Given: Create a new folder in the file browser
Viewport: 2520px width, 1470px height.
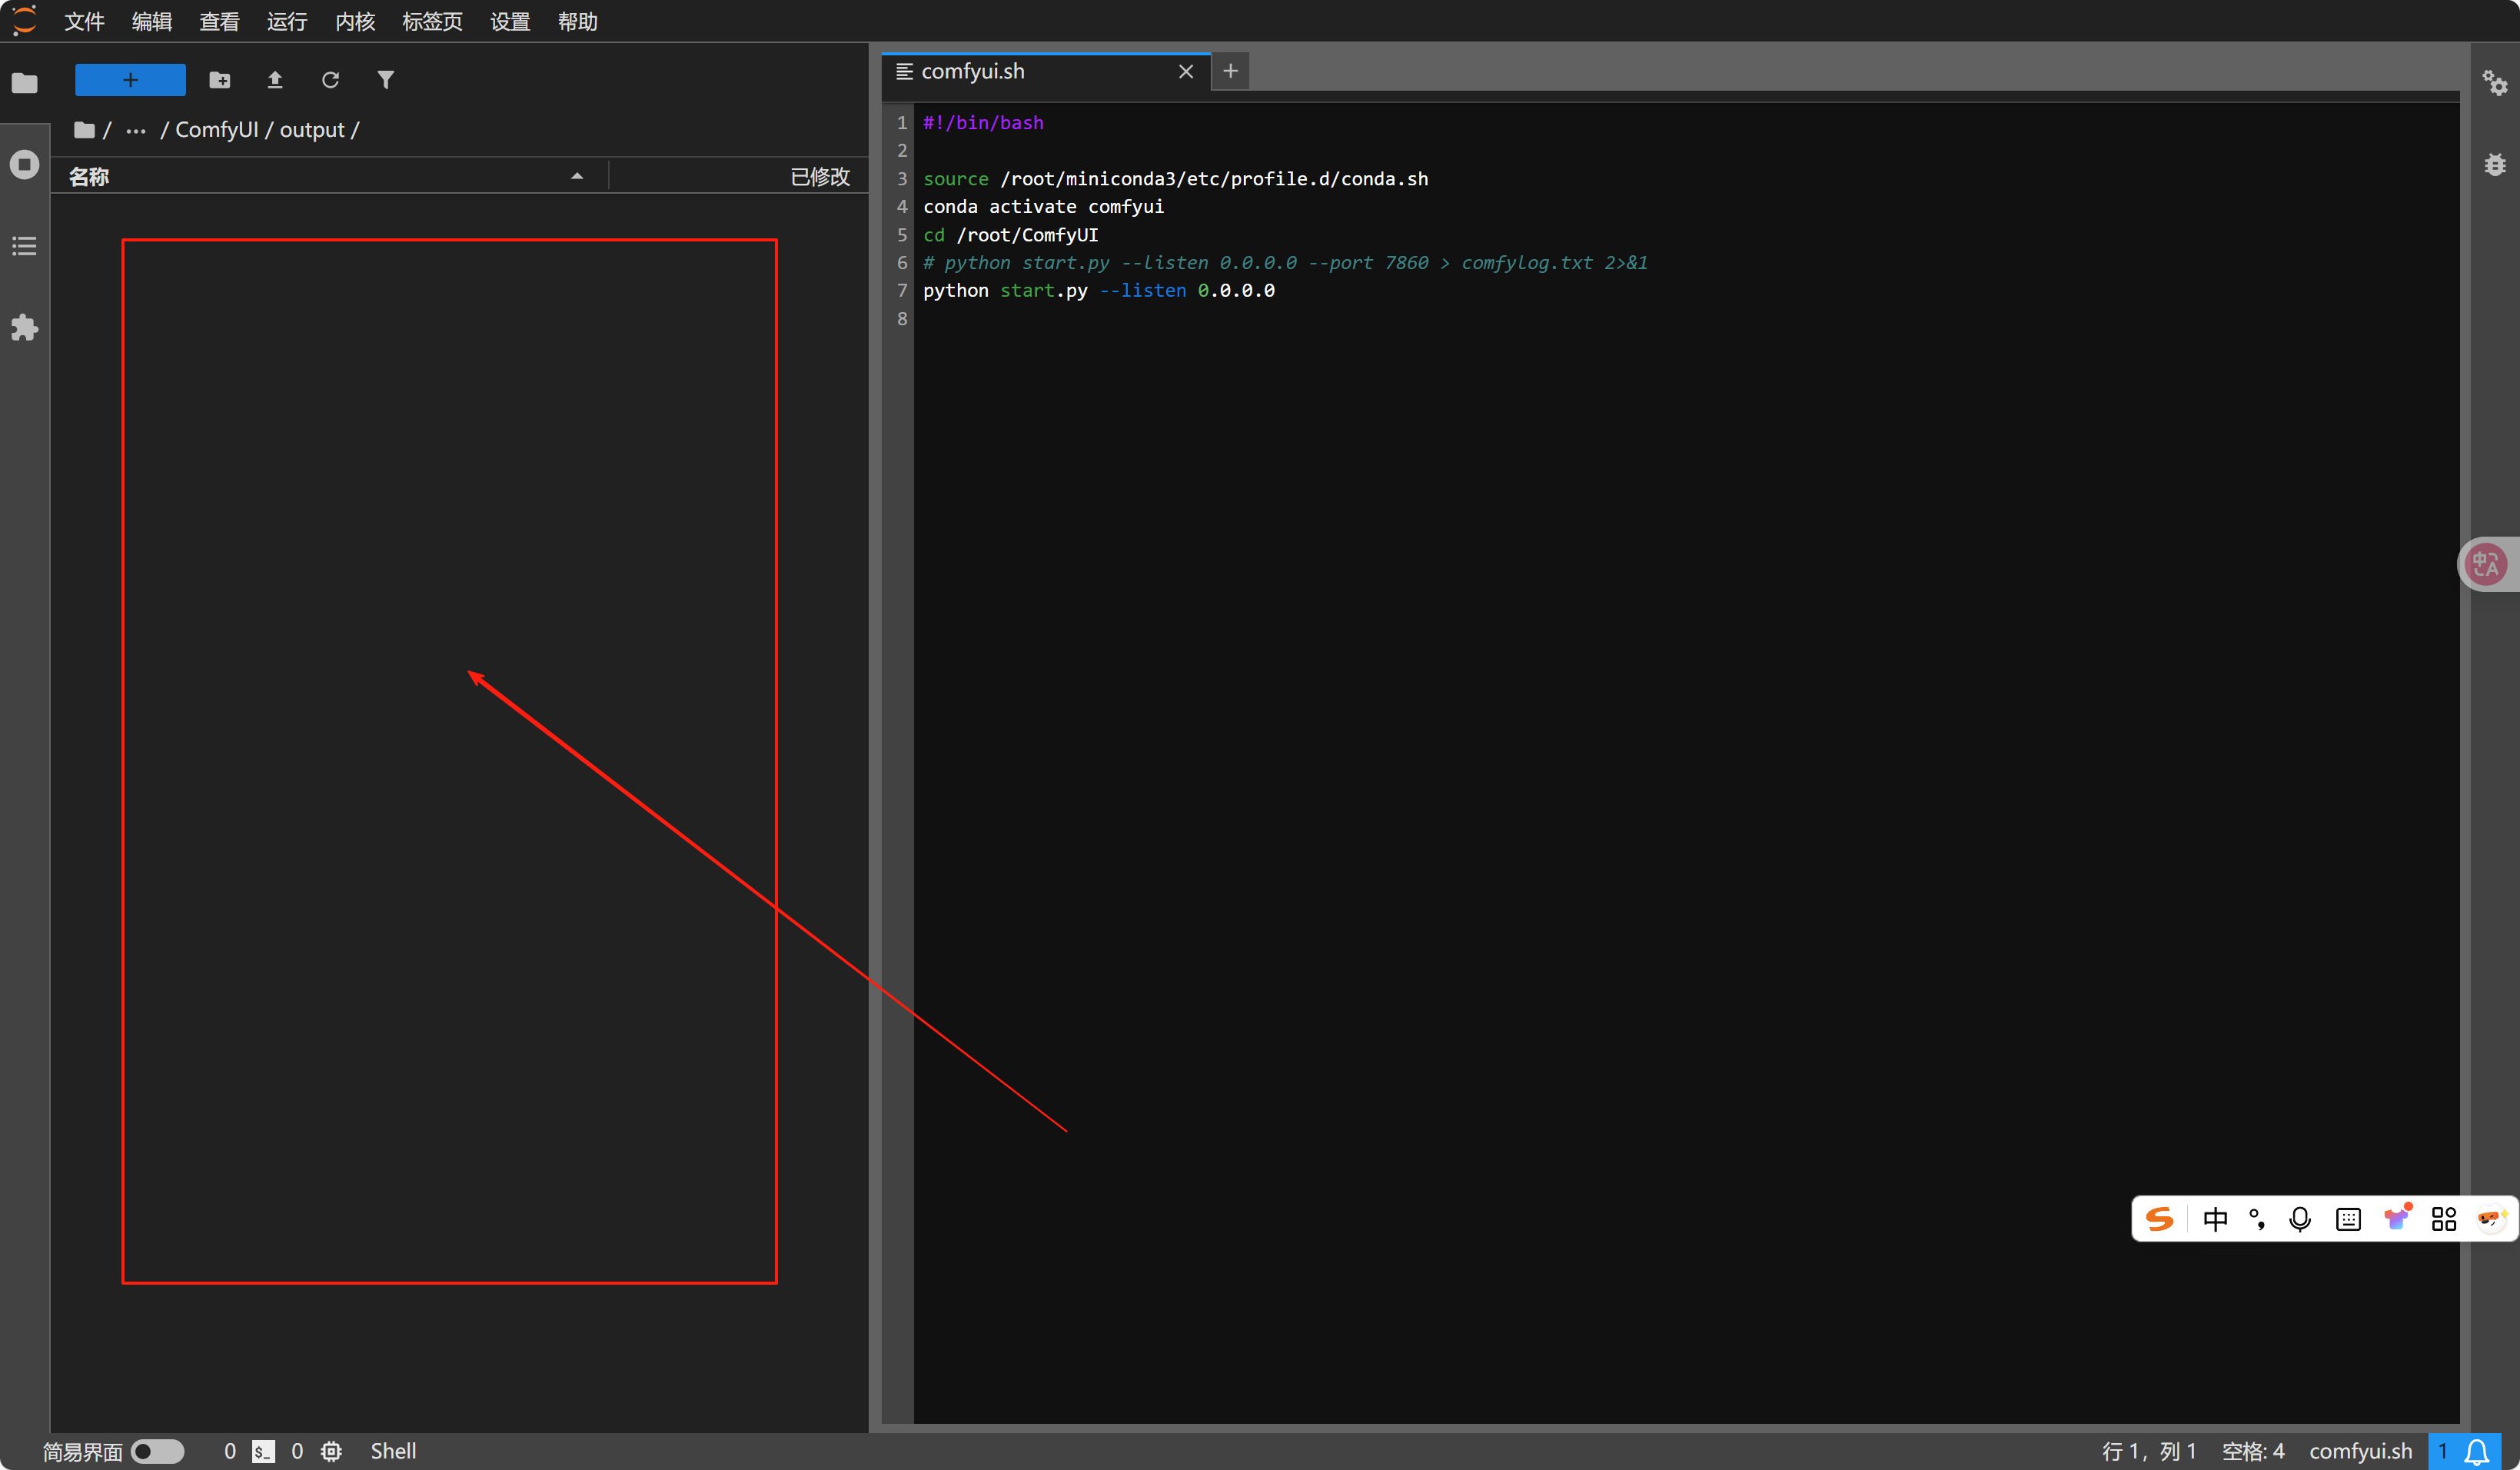Looking at the screenshot, I should tap(220, 80).
